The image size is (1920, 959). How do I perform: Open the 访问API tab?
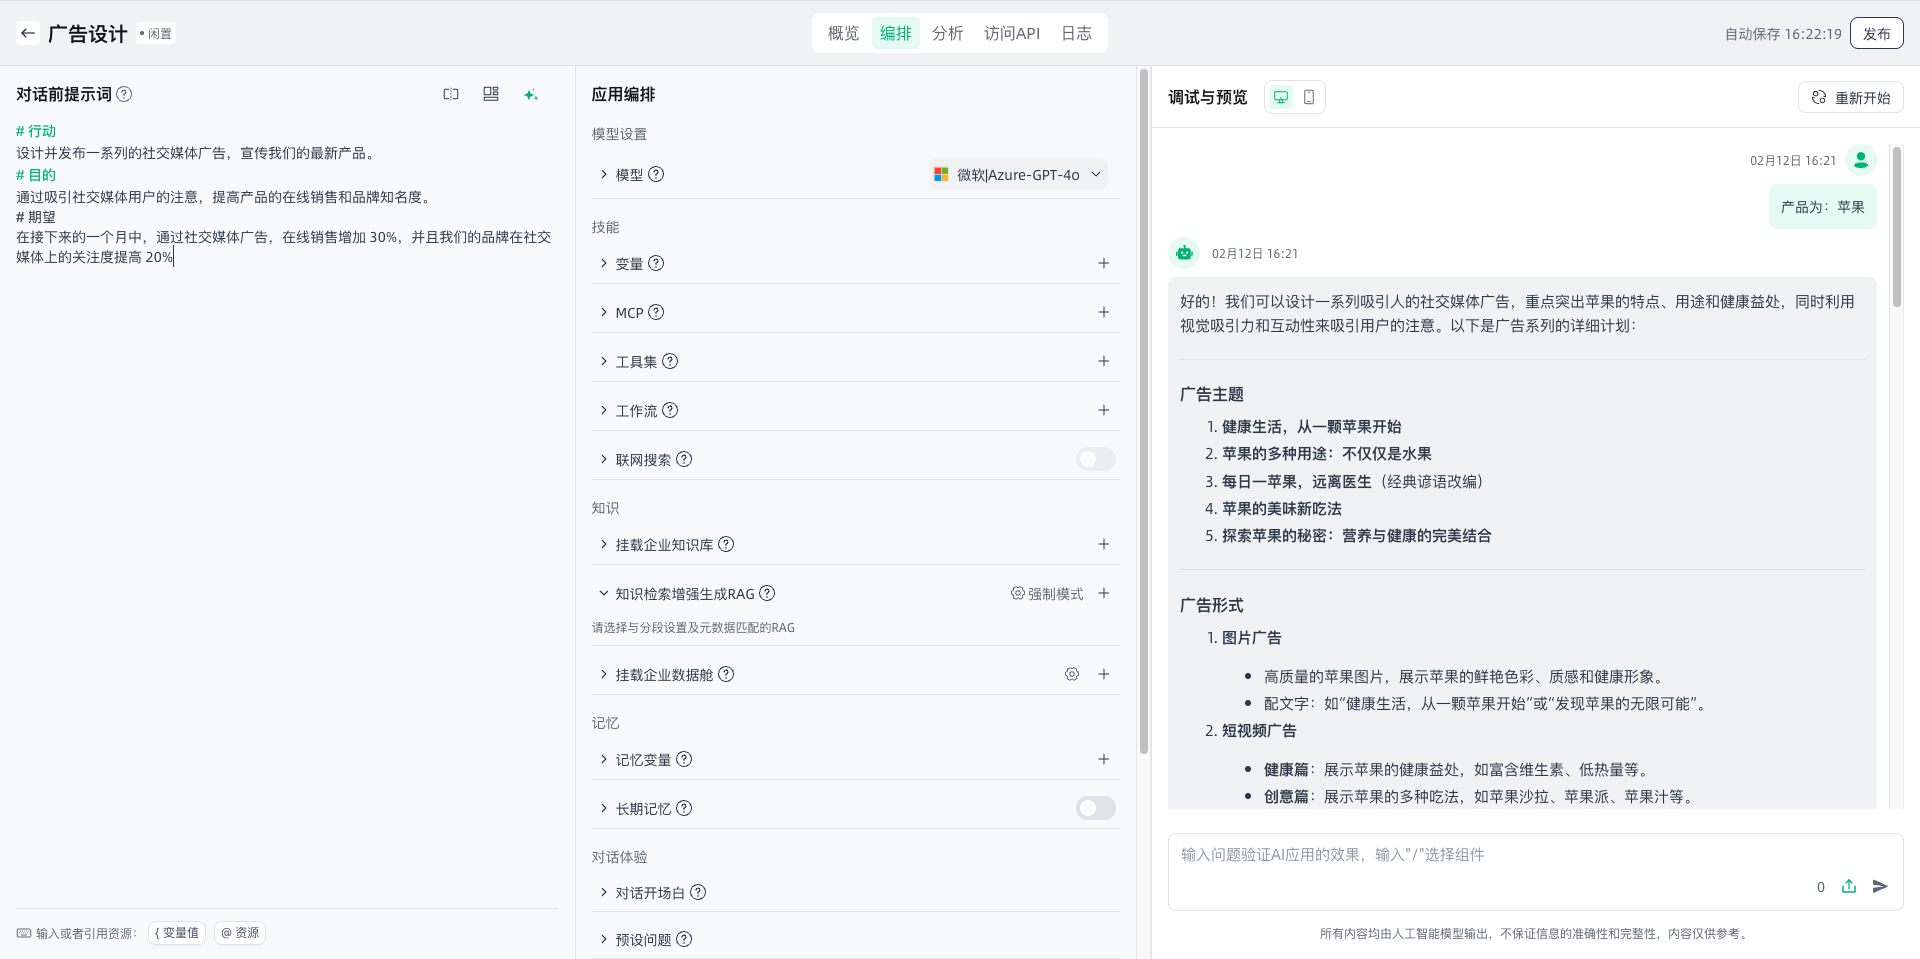coord(1011,33)
